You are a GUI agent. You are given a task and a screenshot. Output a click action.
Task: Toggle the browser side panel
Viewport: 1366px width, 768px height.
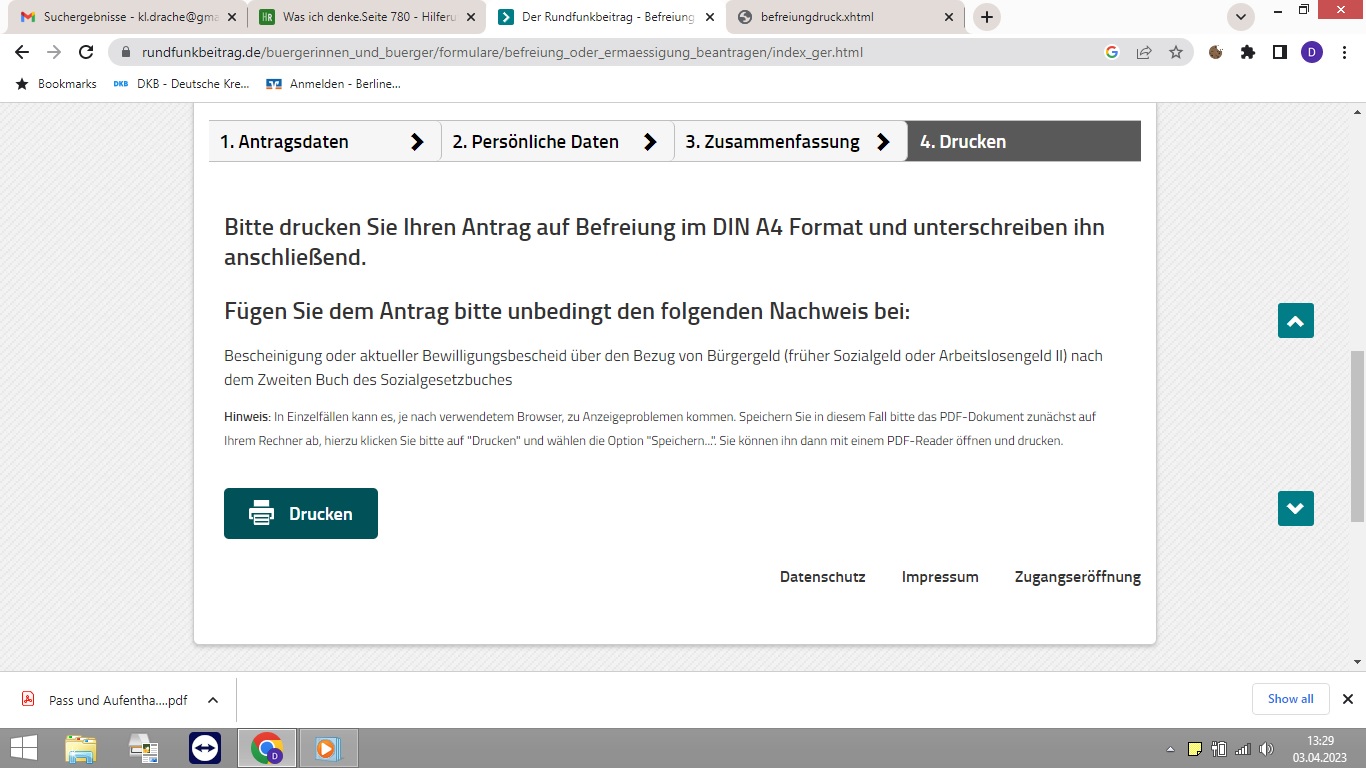coord(1280,52)
